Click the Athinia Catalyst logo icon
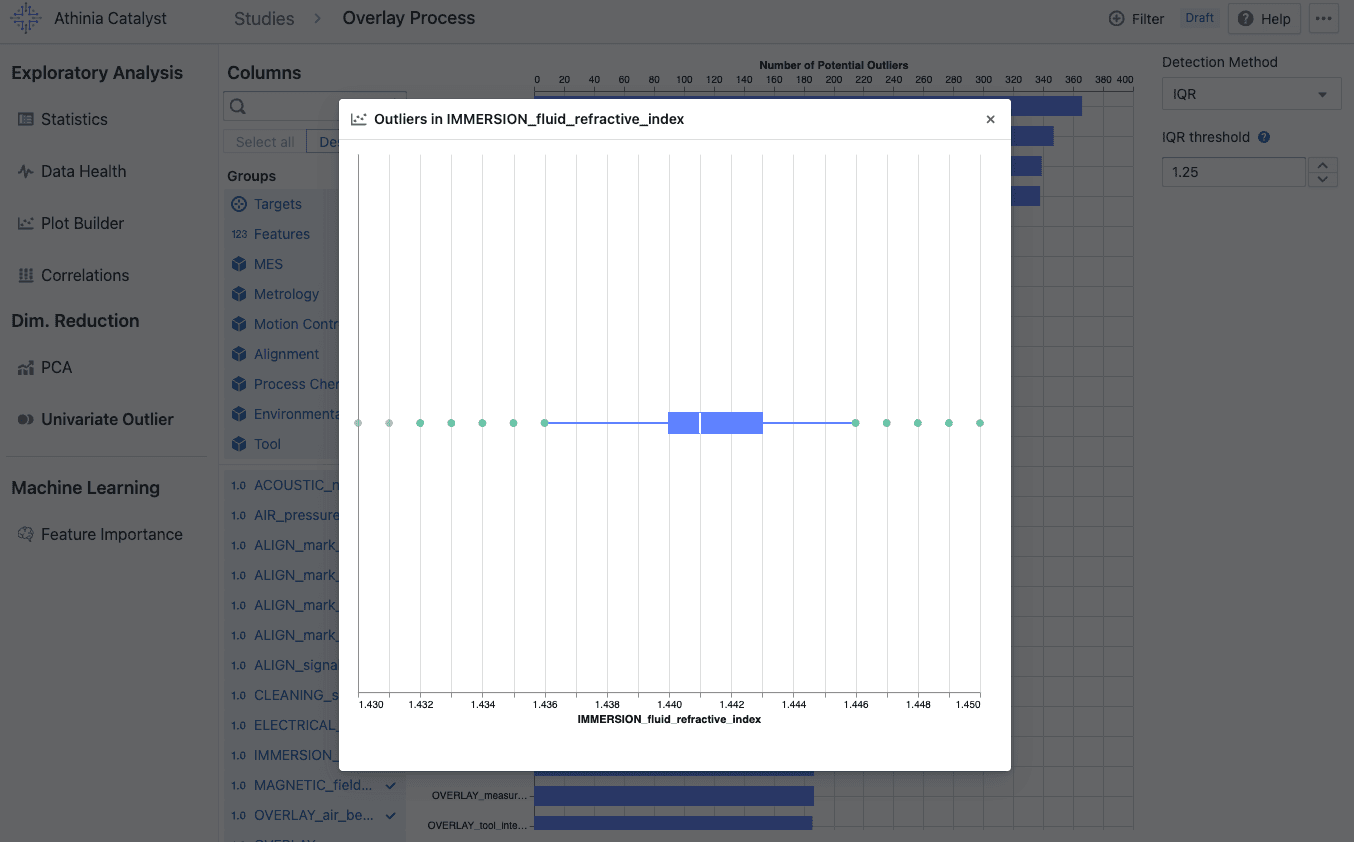 click(26, 18)
